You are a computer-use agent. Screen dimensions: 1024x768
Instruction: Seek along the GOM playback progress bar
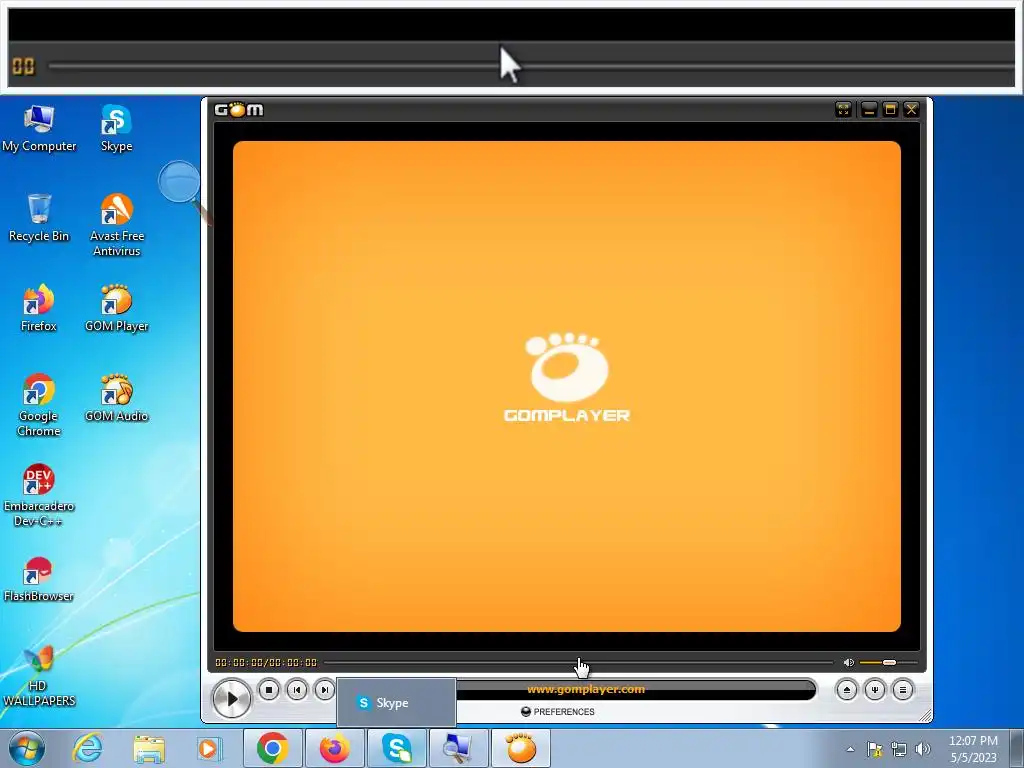coord(578,662)
